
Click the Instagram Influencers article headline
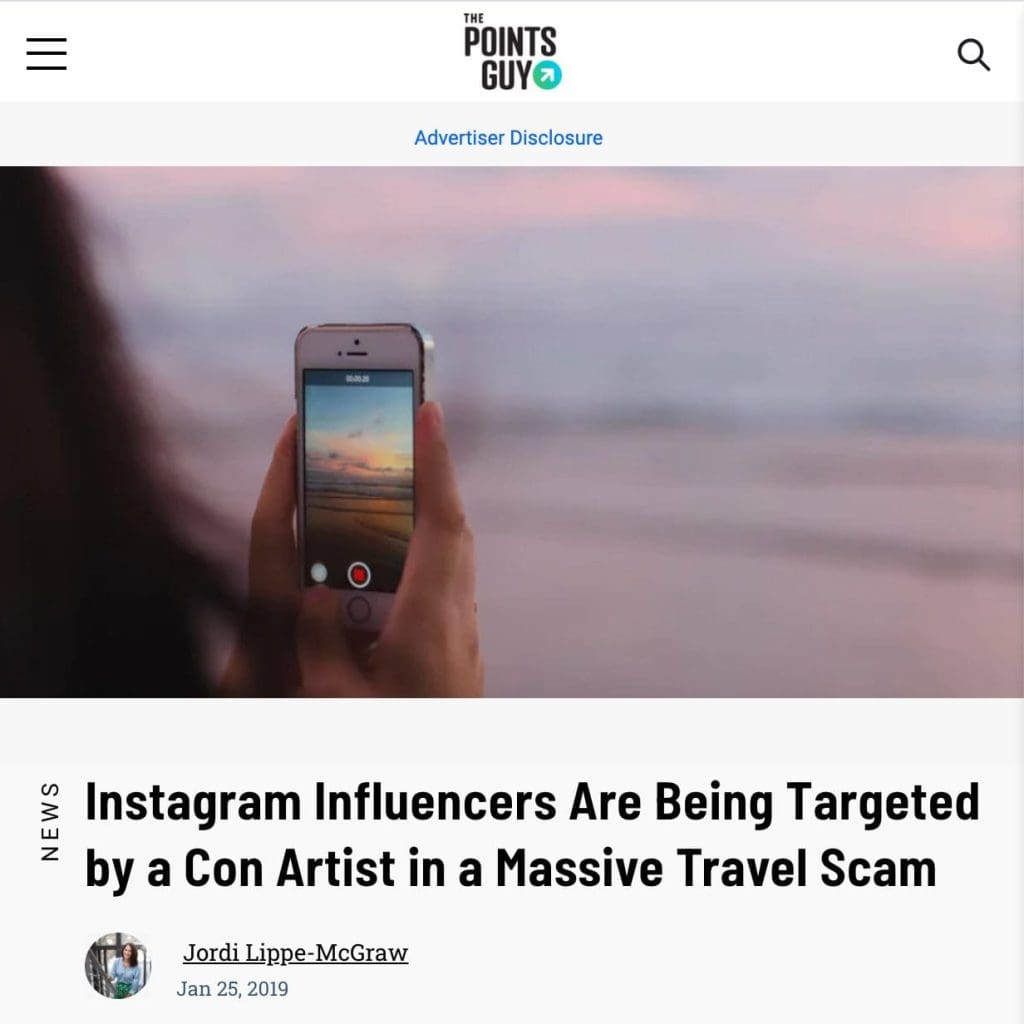532,835
